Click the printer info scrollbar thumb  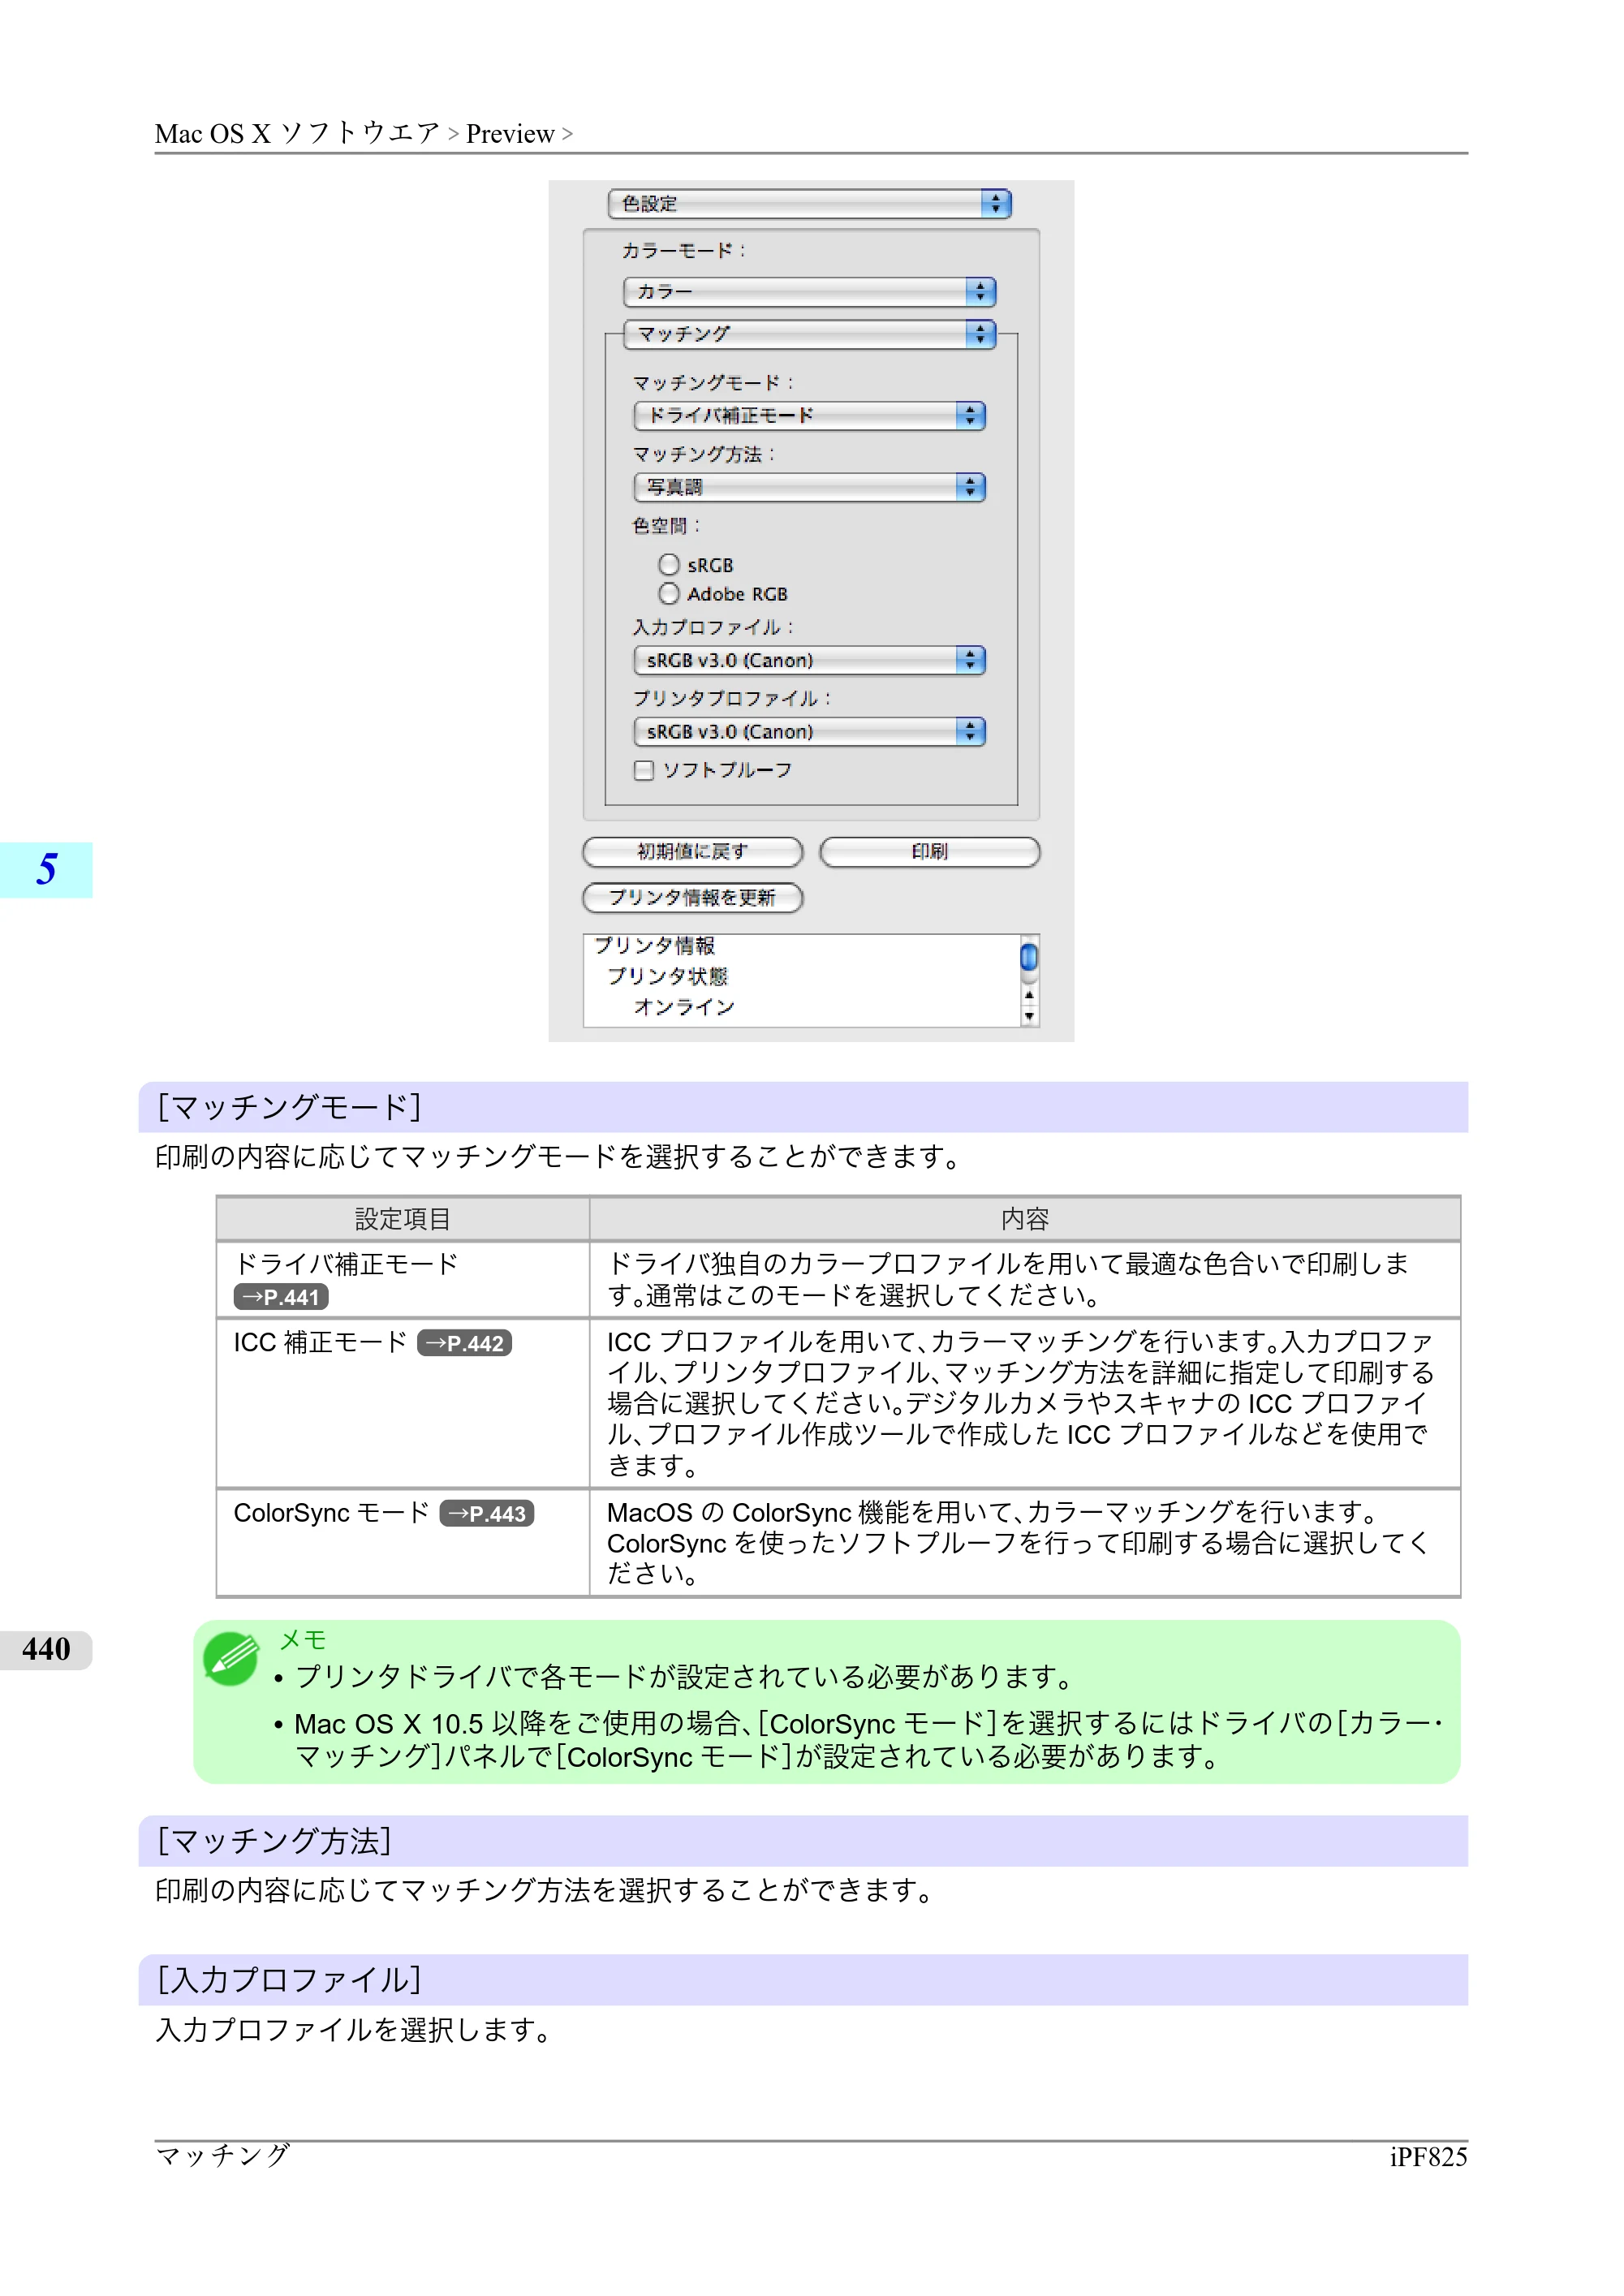pyautogui.click(x=1028, y=957)
